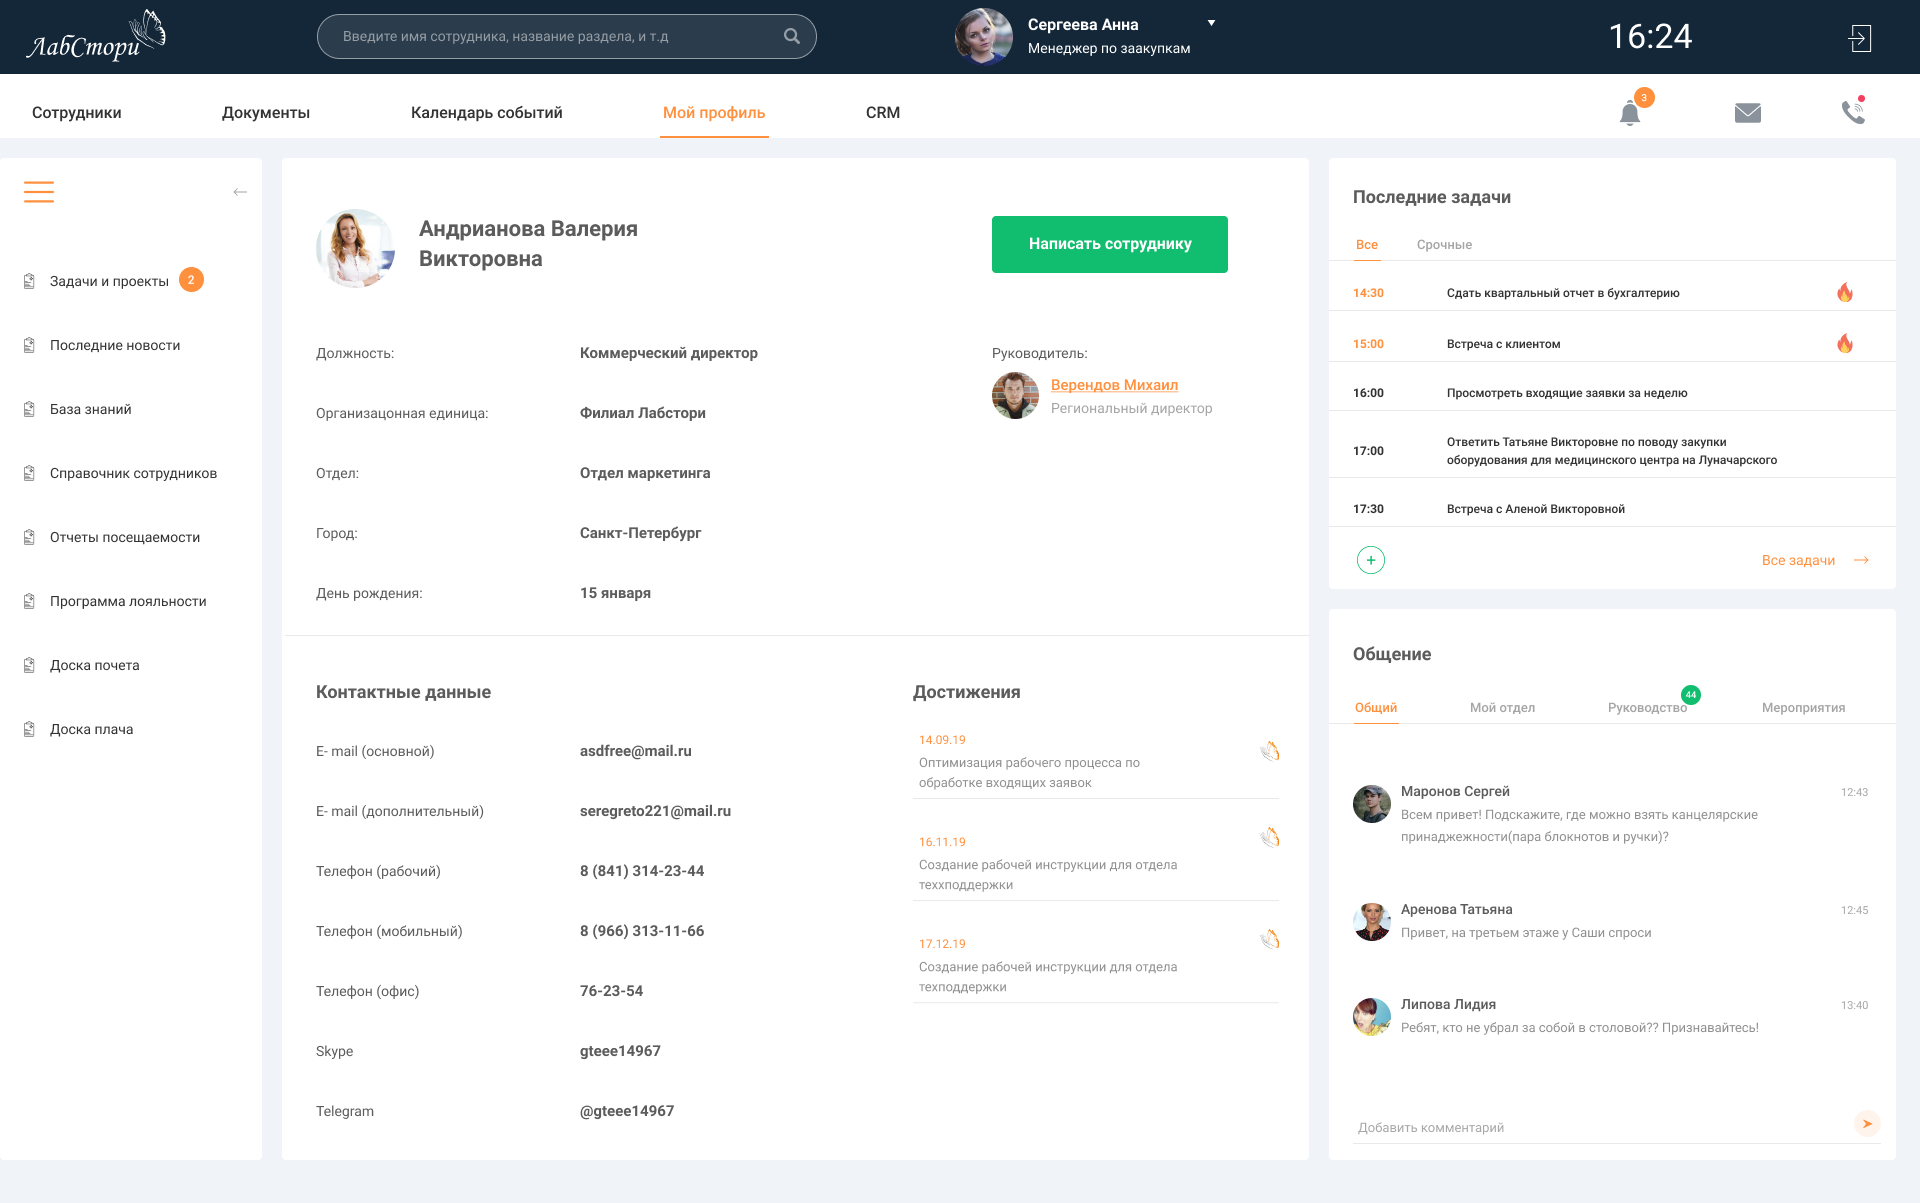The height and width of the screenshot is (1203, 1920).
Task: Click icon next to База знаний
Action: (29, 409)
